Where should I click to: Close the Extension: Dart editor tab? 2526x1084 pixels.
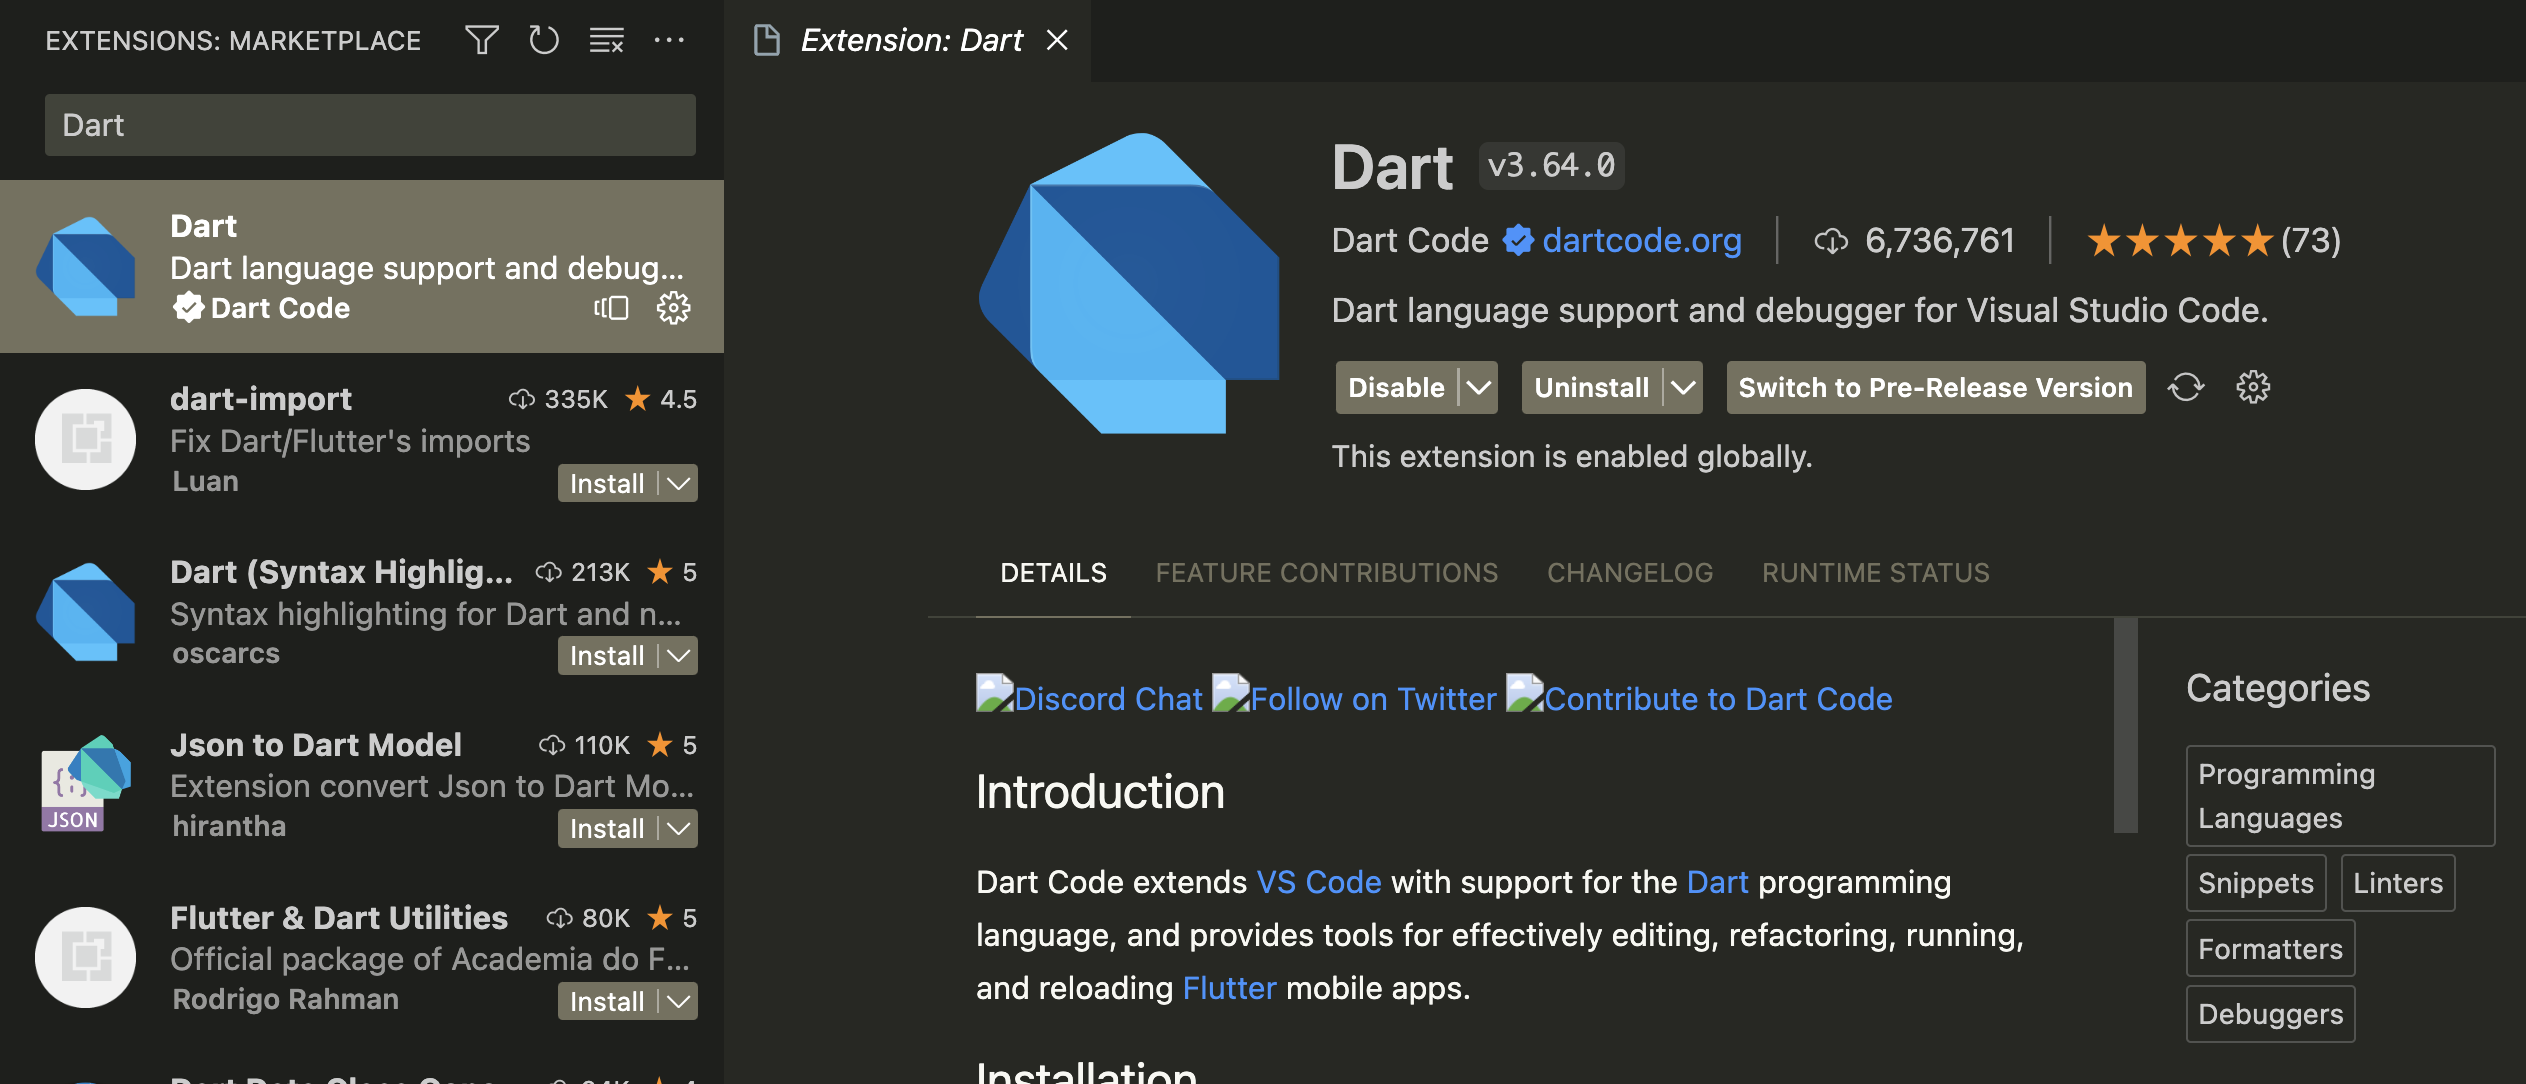[x=1057, y=40]
